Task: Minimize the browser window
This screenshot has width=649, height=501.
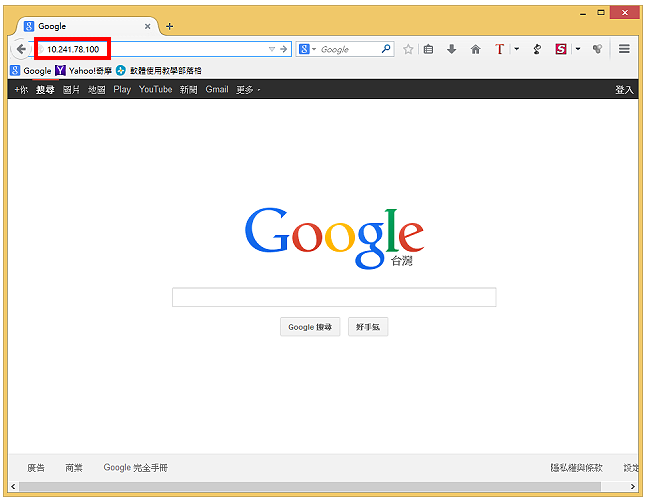Action: pos(583,13)
